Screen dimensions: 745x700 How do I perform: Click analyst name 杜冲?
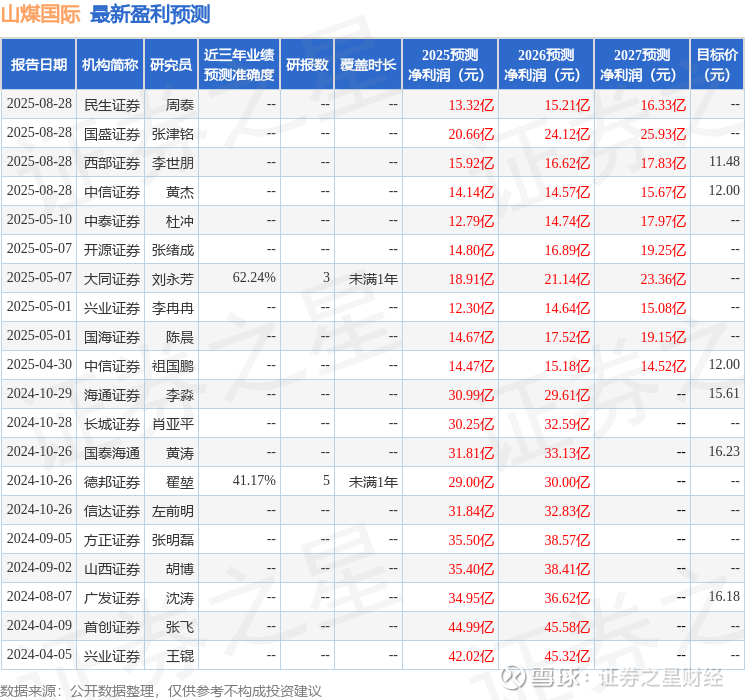(x=180, y=221)
